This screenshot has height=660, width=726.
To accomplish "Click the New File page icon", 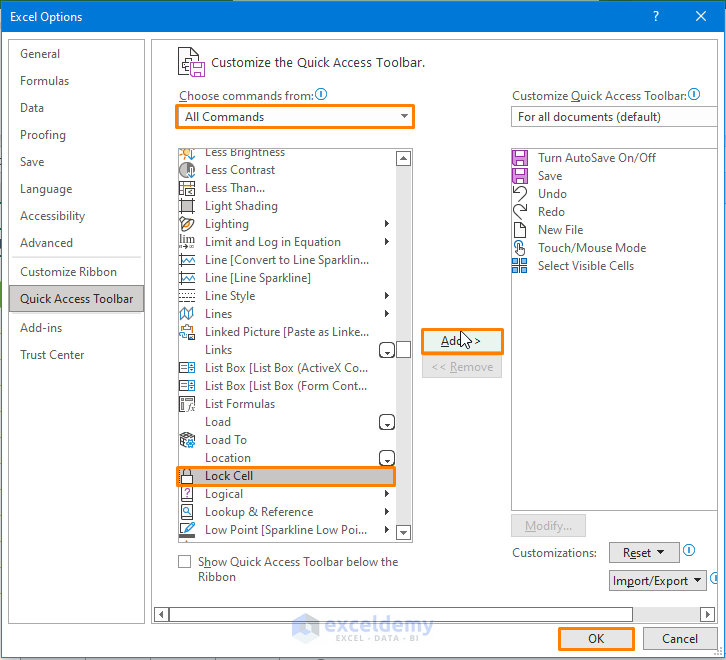I will click(x=519, y=230).
